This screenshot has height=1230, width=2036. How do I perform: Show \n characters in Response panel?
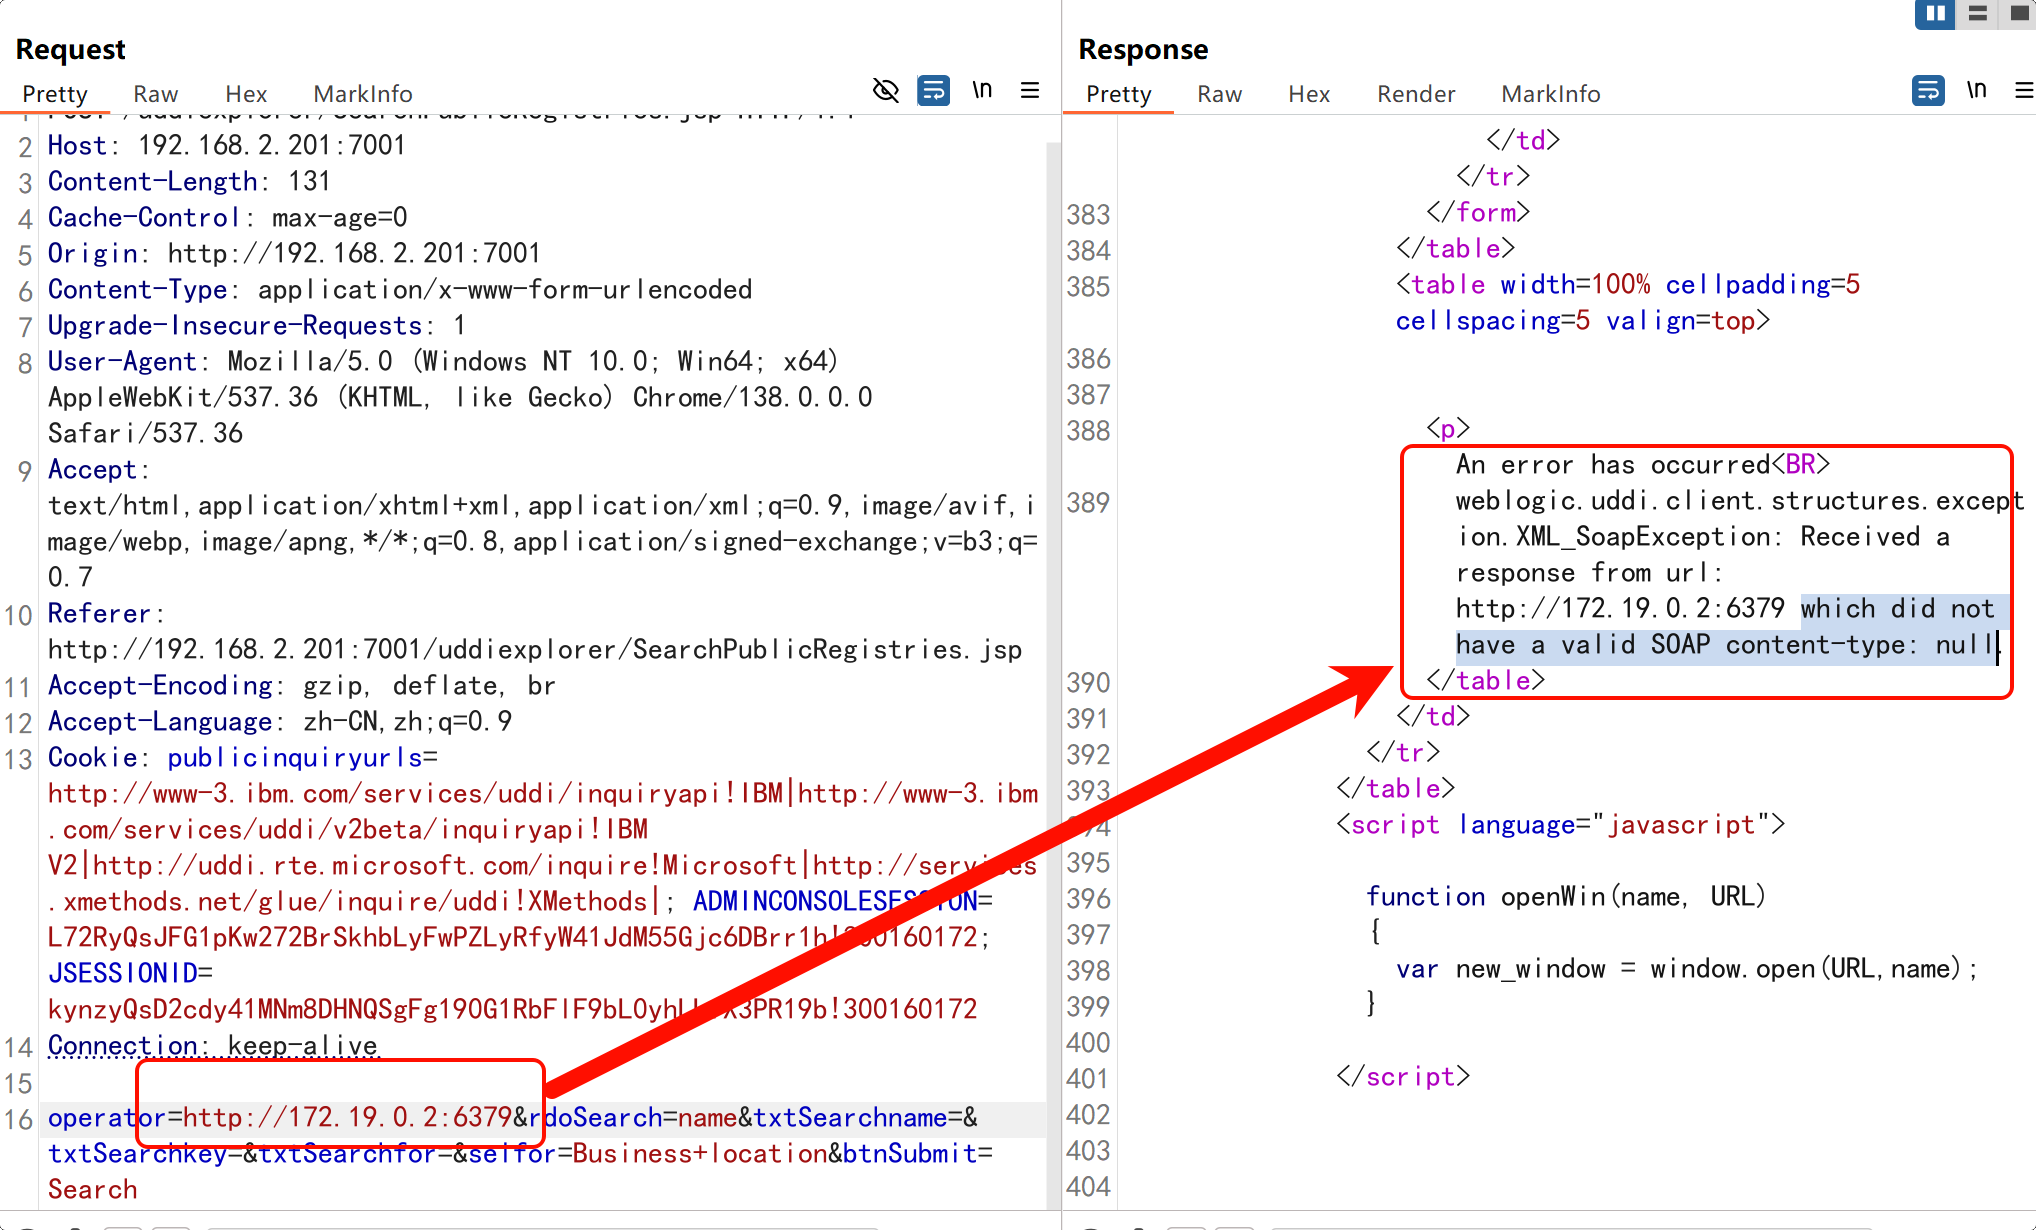tap(1976, 91)
